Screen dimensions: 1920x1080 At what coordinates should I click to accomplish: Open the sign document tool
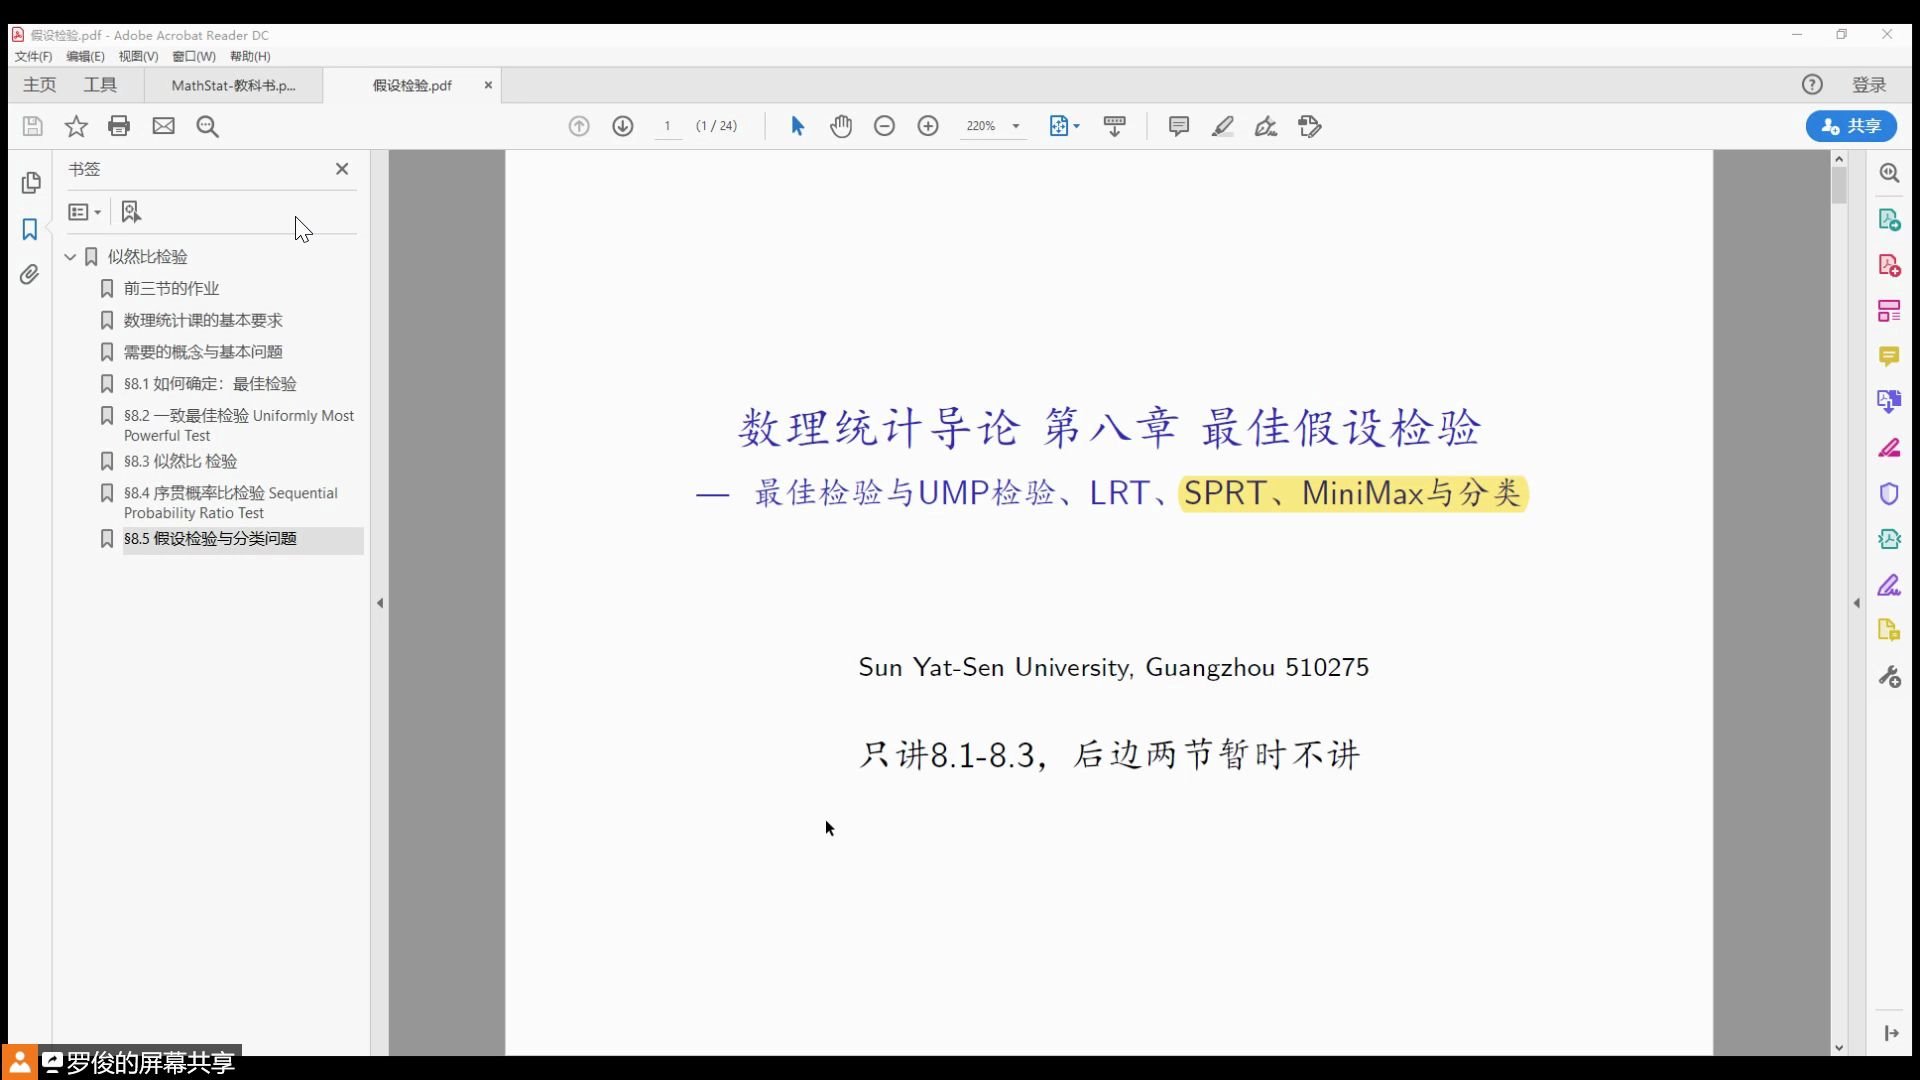coord(1266,126)
